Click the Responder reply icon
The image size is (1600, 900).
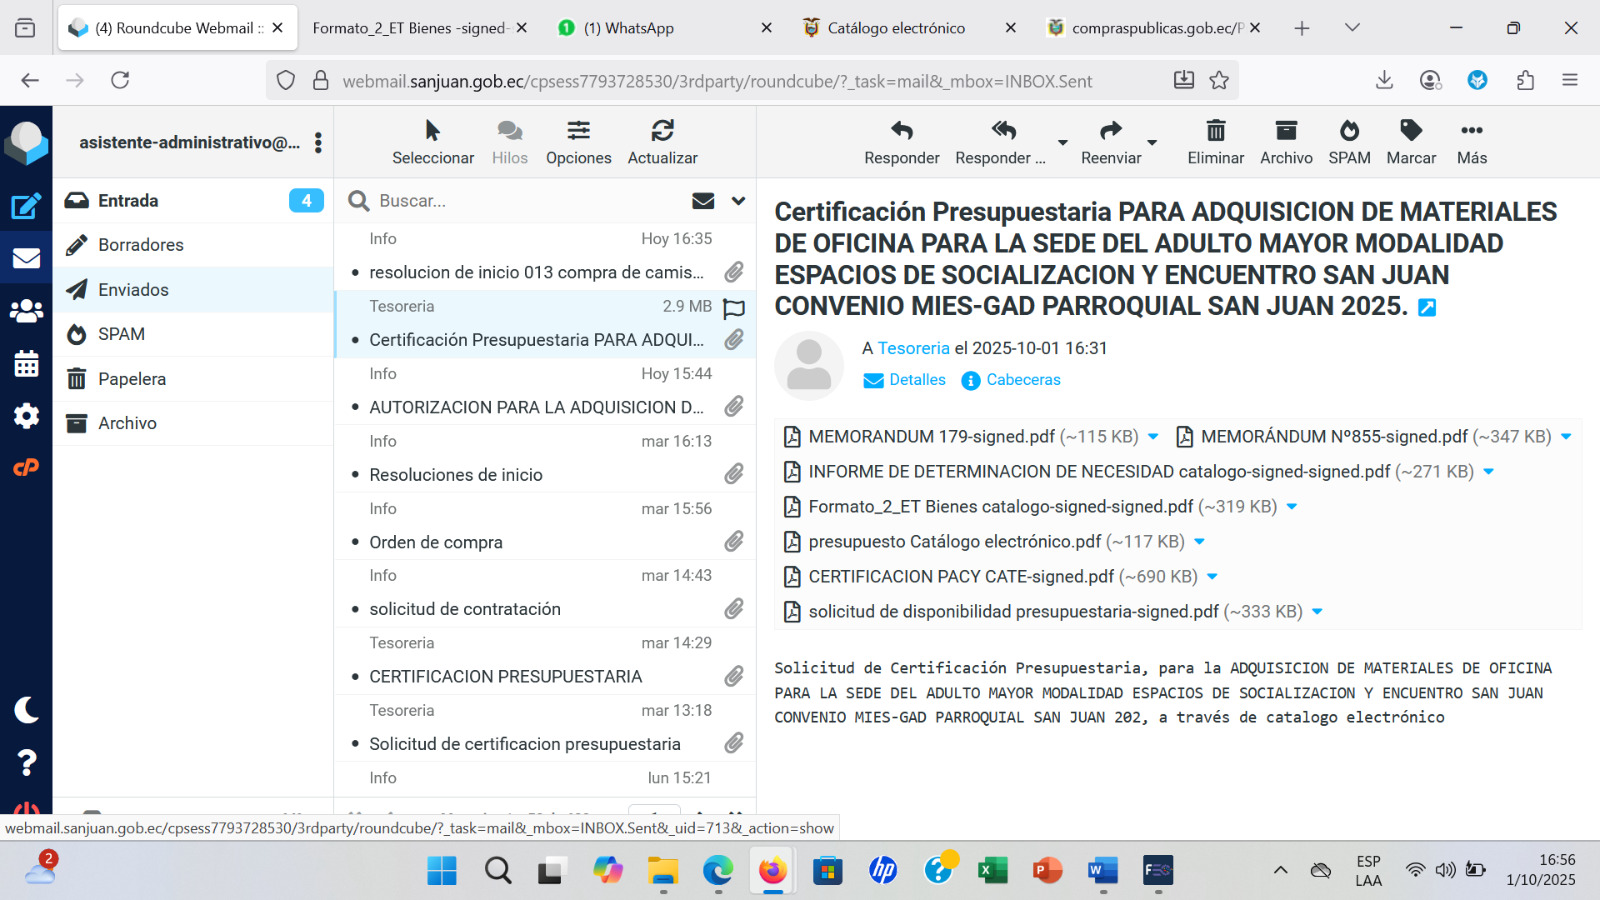coord(901,131)
